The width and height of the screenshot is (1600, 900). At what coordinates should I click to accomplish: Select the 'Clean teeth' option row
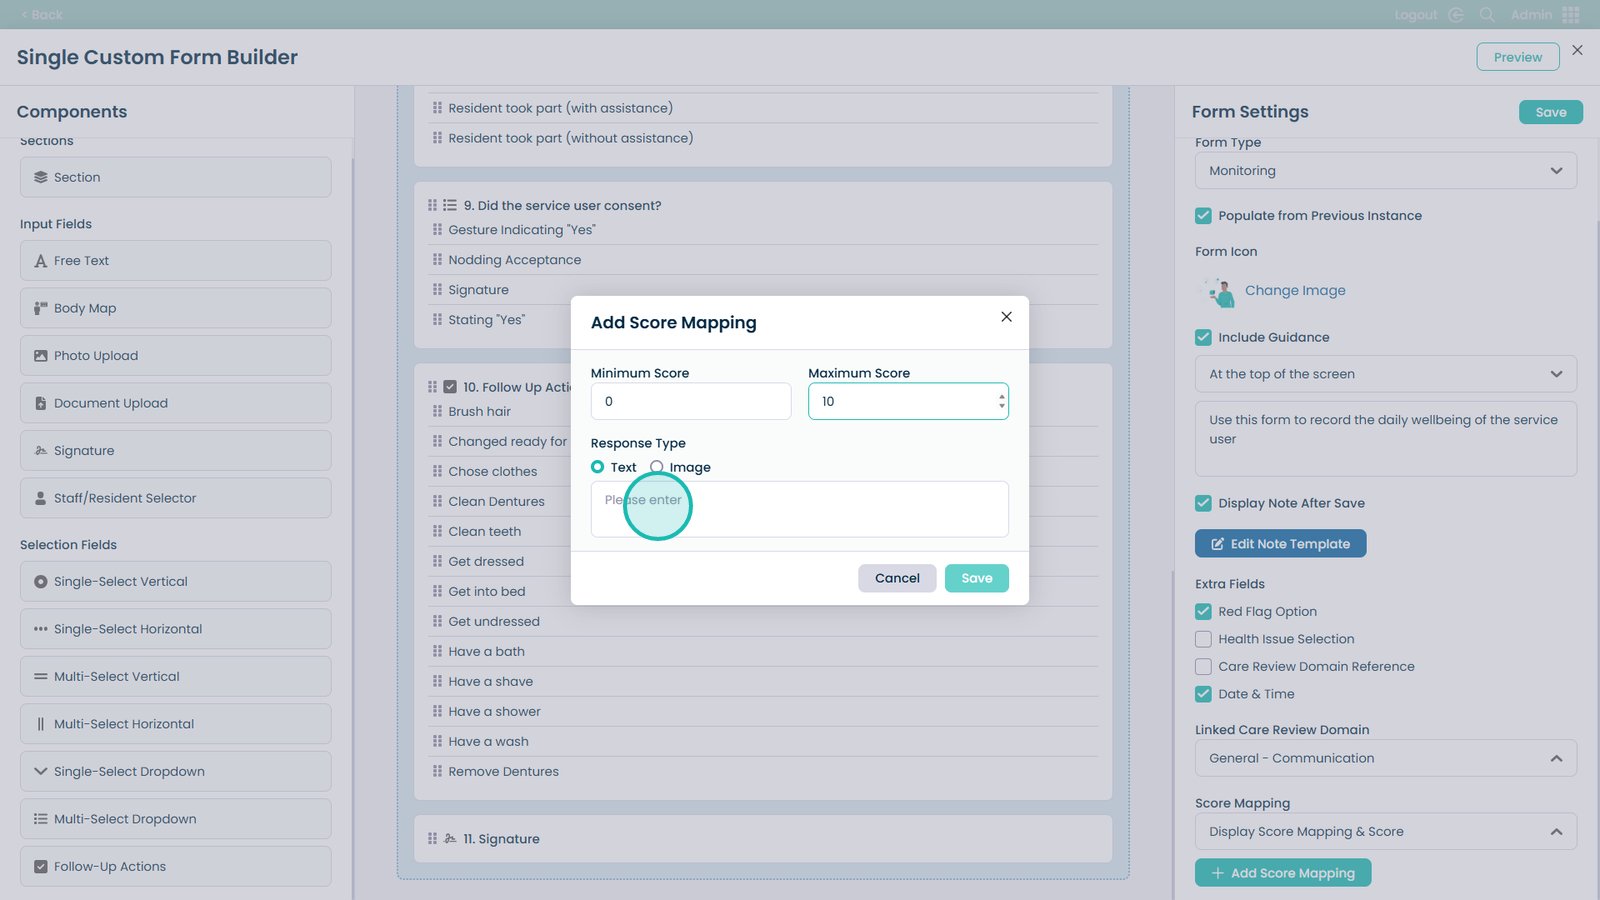[x=763, y=532]
